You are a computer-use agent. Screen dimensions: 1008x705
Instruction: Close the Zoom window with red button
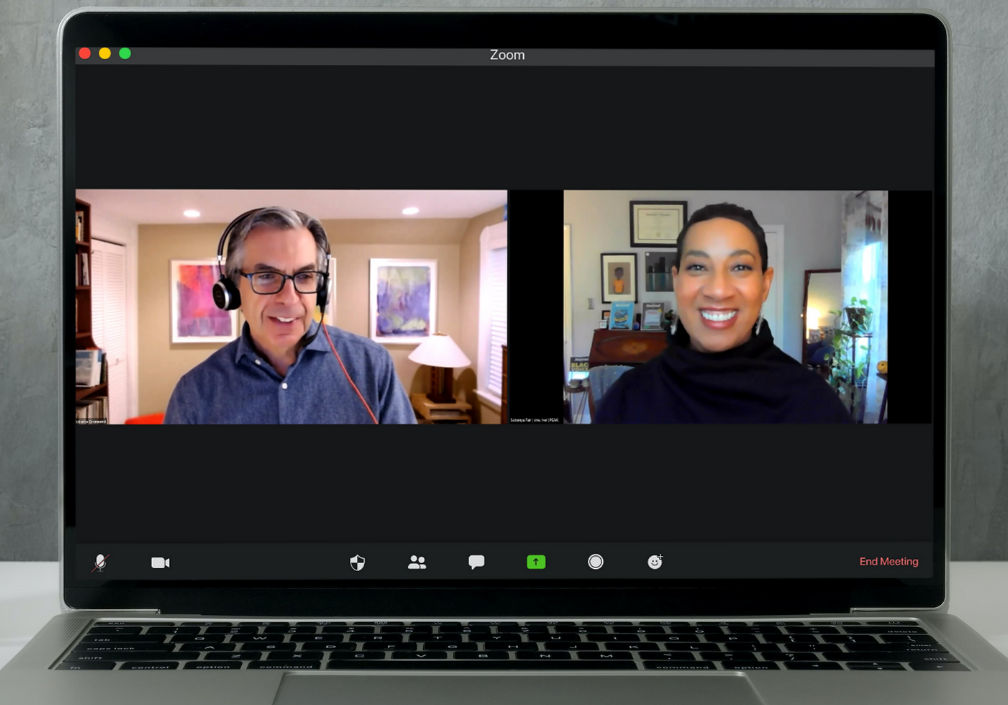point(85,54)
